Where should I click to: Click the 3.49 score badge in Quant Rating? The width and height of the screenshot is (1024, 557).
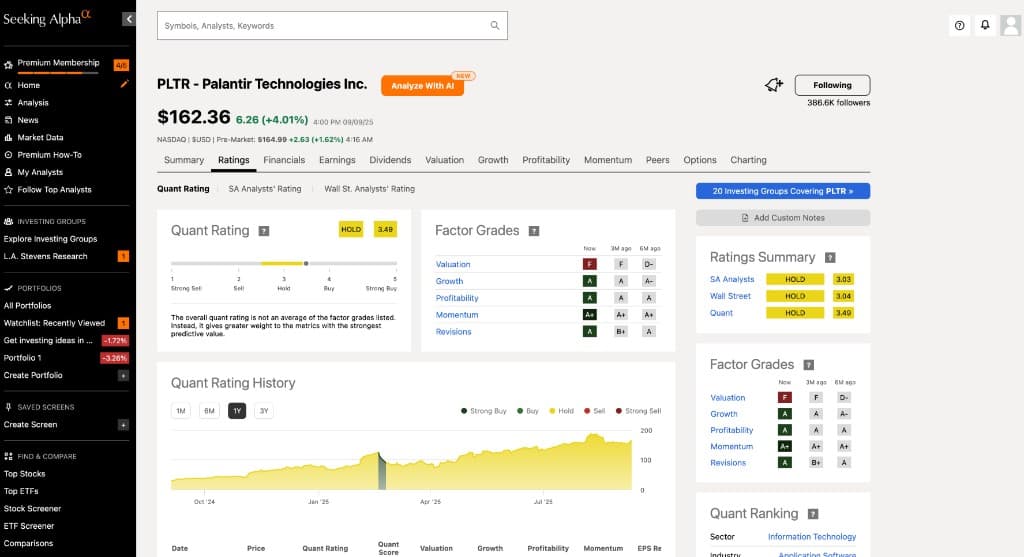click(x=385, y=229)
